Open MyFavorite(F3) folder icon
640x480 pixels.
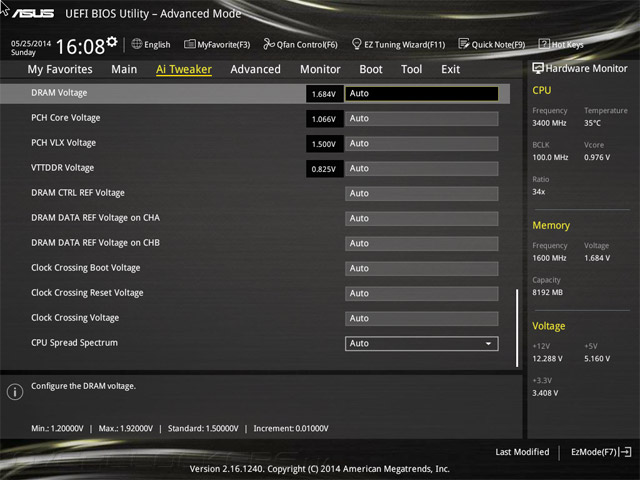[189, 44]
